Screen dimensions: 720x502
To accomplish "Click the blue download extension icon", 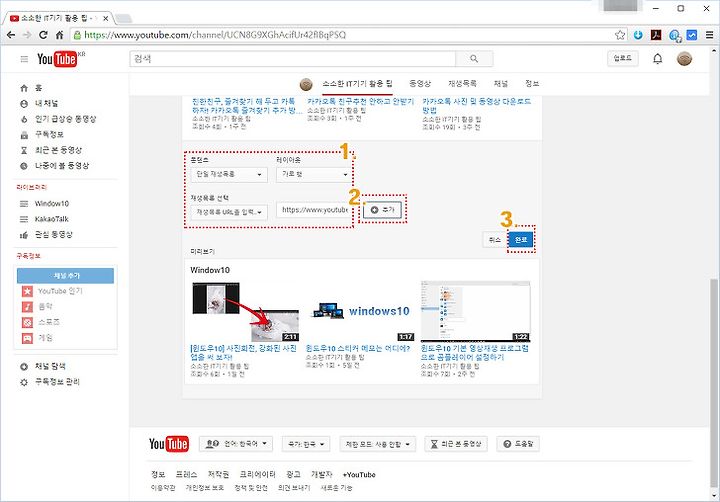I will pyautogui.click(x=638, y=35).
